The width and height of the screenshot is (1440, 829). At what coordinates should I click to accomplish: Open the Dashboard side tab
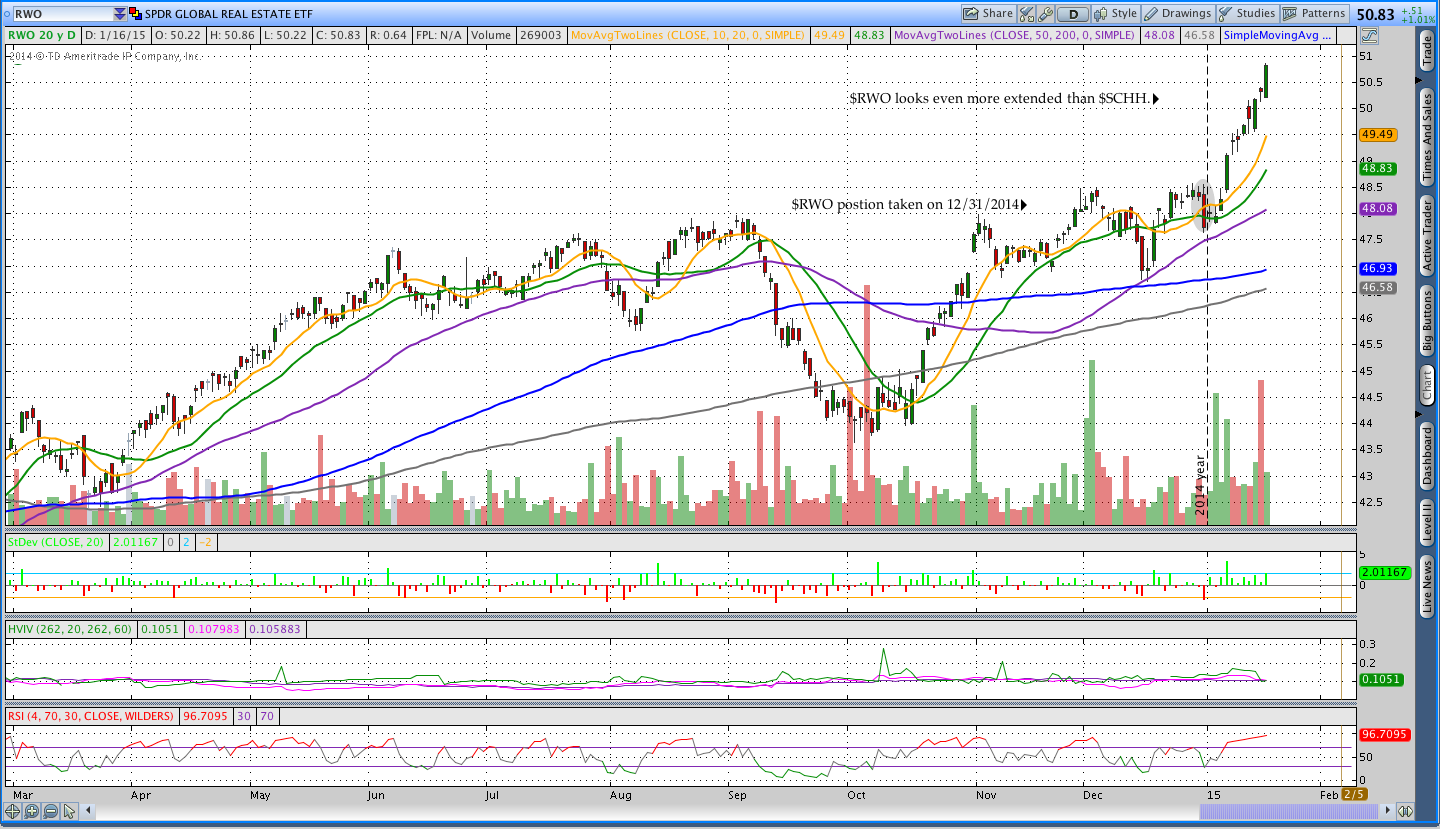point(1427,455)
